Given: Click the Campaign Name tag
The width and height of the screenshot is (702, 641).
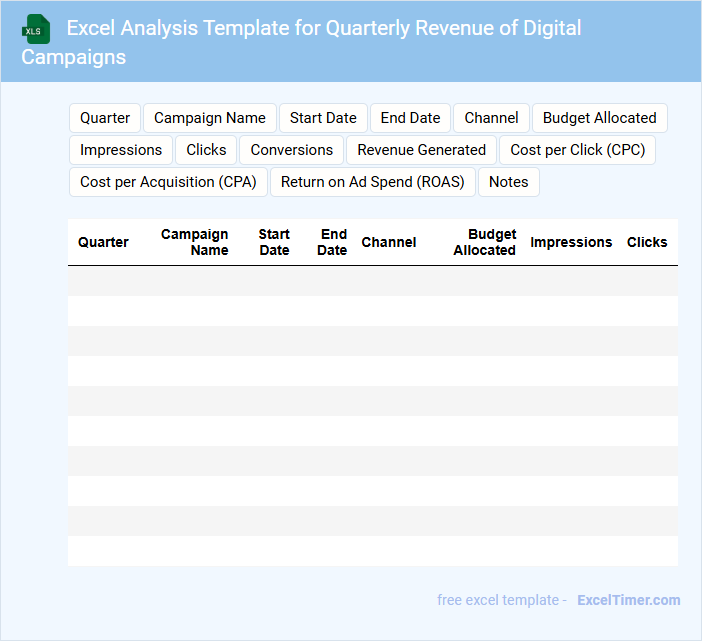Looking at the screenshot, I should 210,118.
